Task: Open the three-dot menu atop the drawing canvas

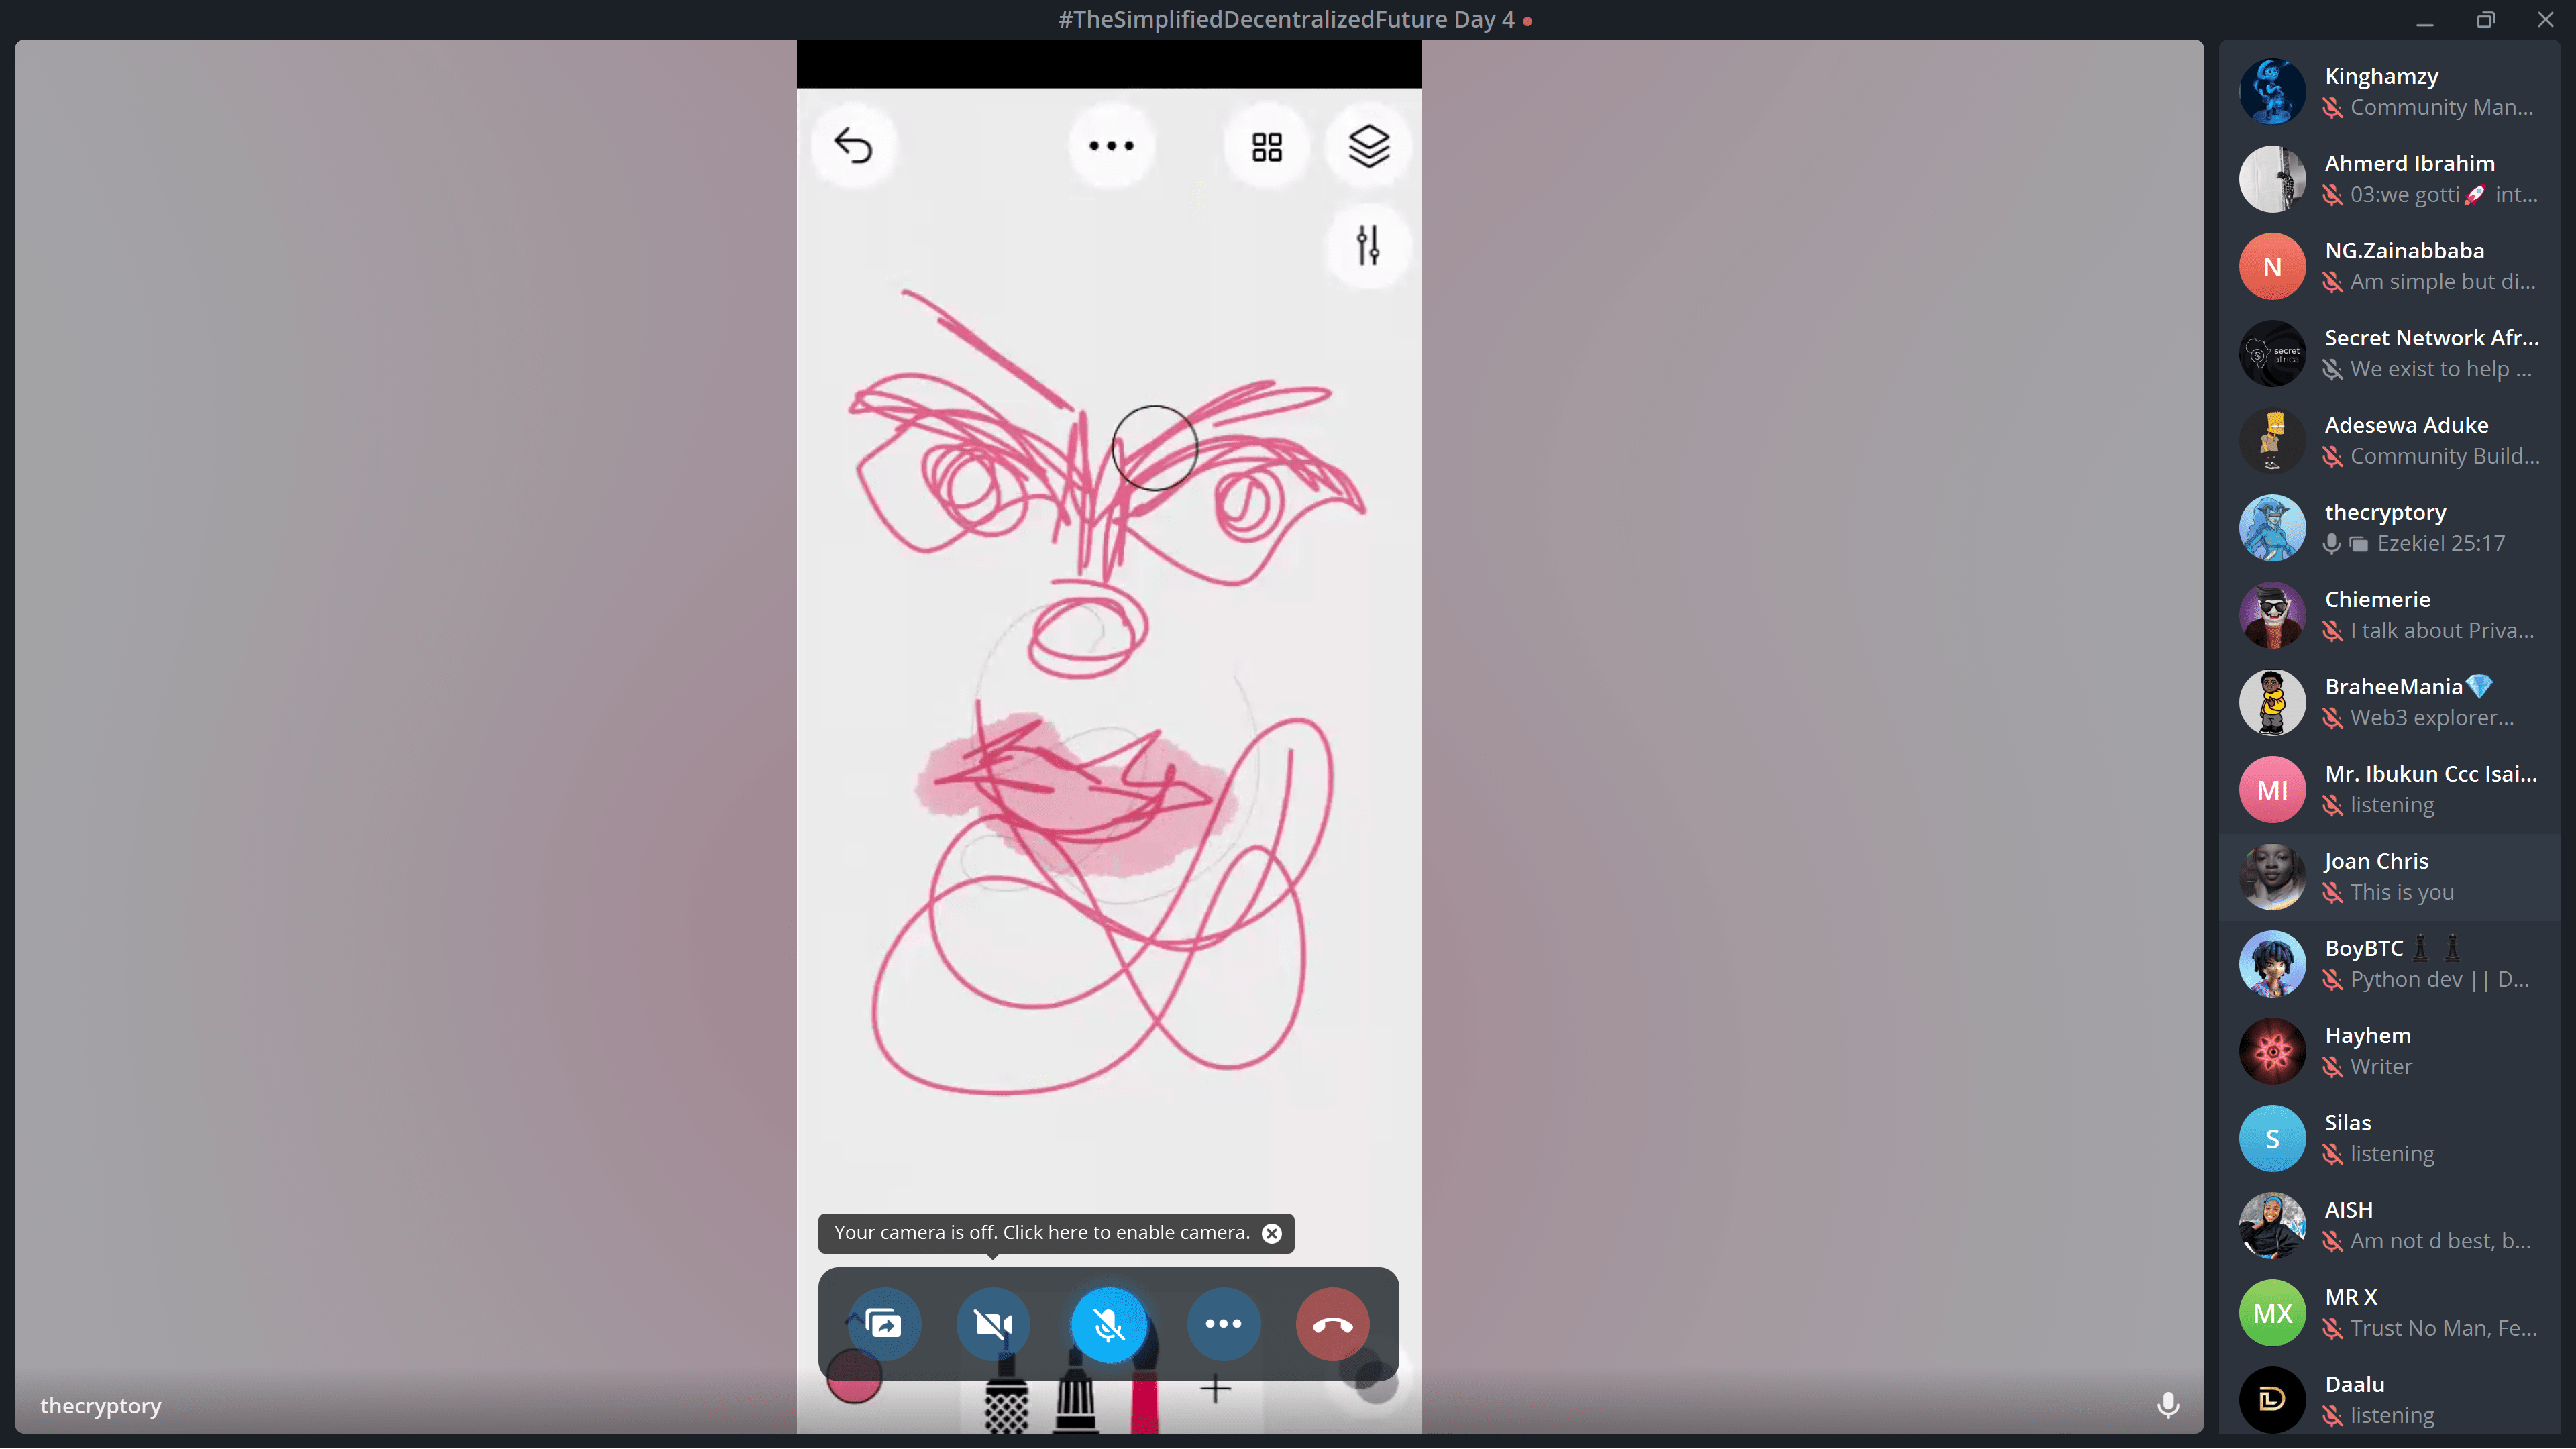Action: coord(1111,146)
